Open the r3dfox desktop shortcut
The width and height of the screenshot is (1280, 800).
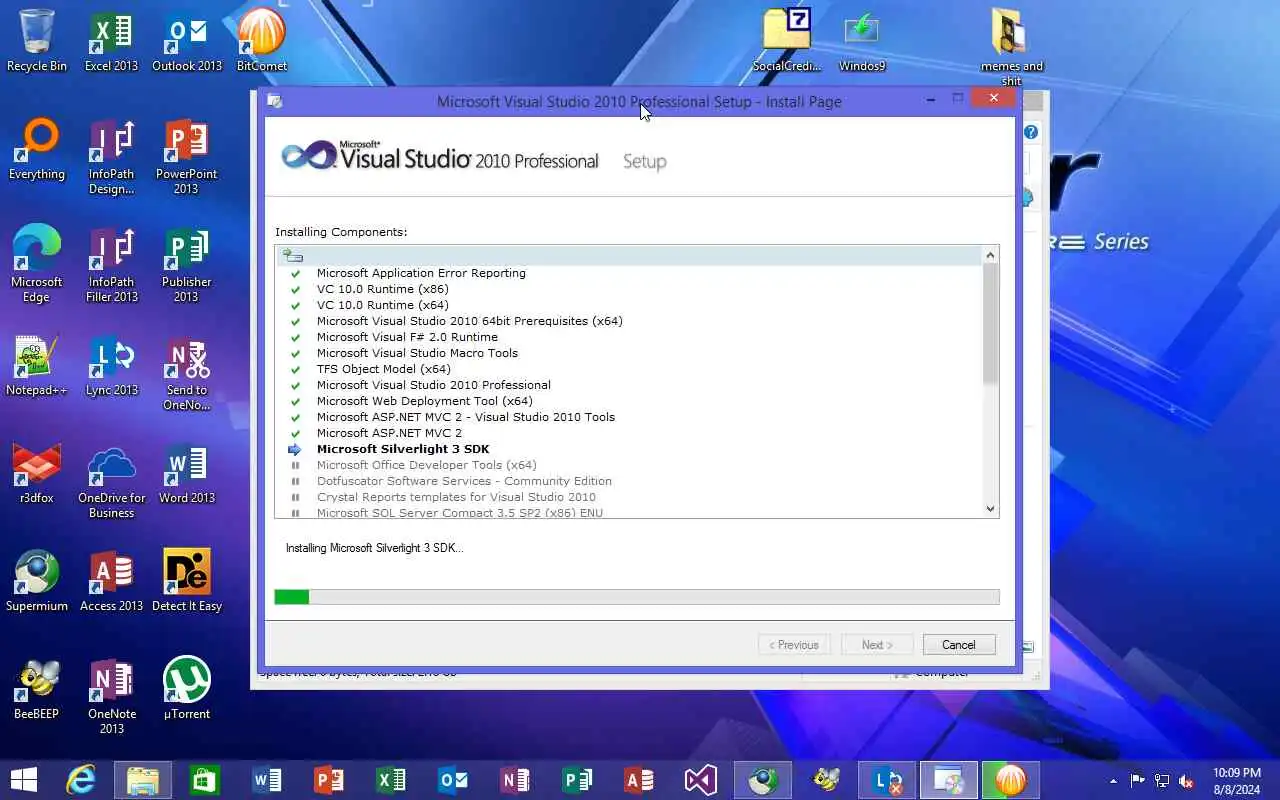point(37,473)
